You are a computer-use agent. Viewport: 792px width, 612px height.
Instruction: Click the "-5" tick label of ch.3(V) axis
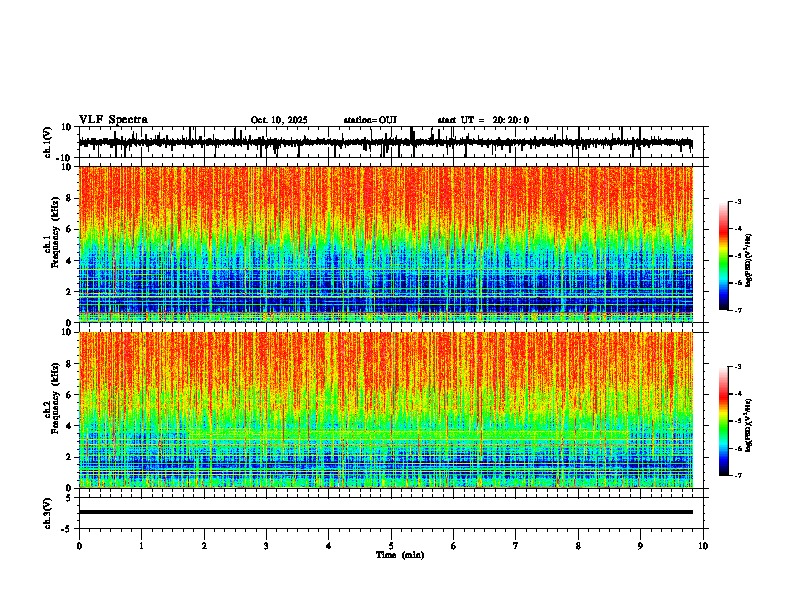(67, 529)
